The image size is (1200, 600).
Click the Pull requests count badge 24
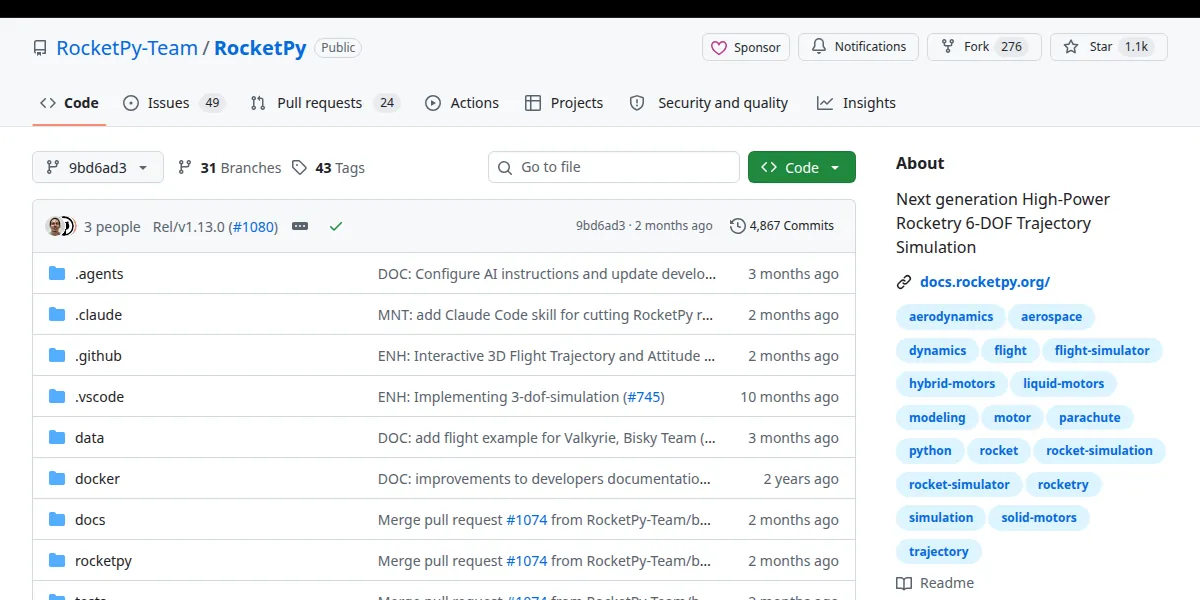click(386, 103)
